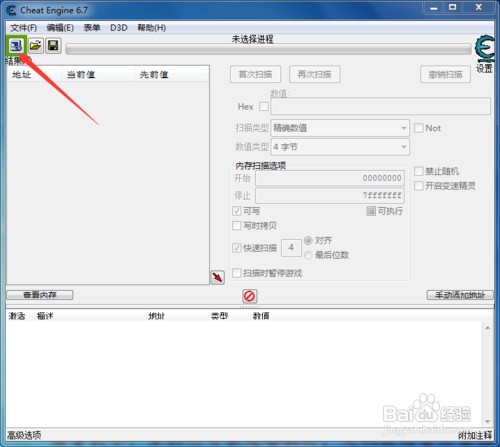Click the 首次扫描 button
The image size is (500, 447).
[255, 74]
